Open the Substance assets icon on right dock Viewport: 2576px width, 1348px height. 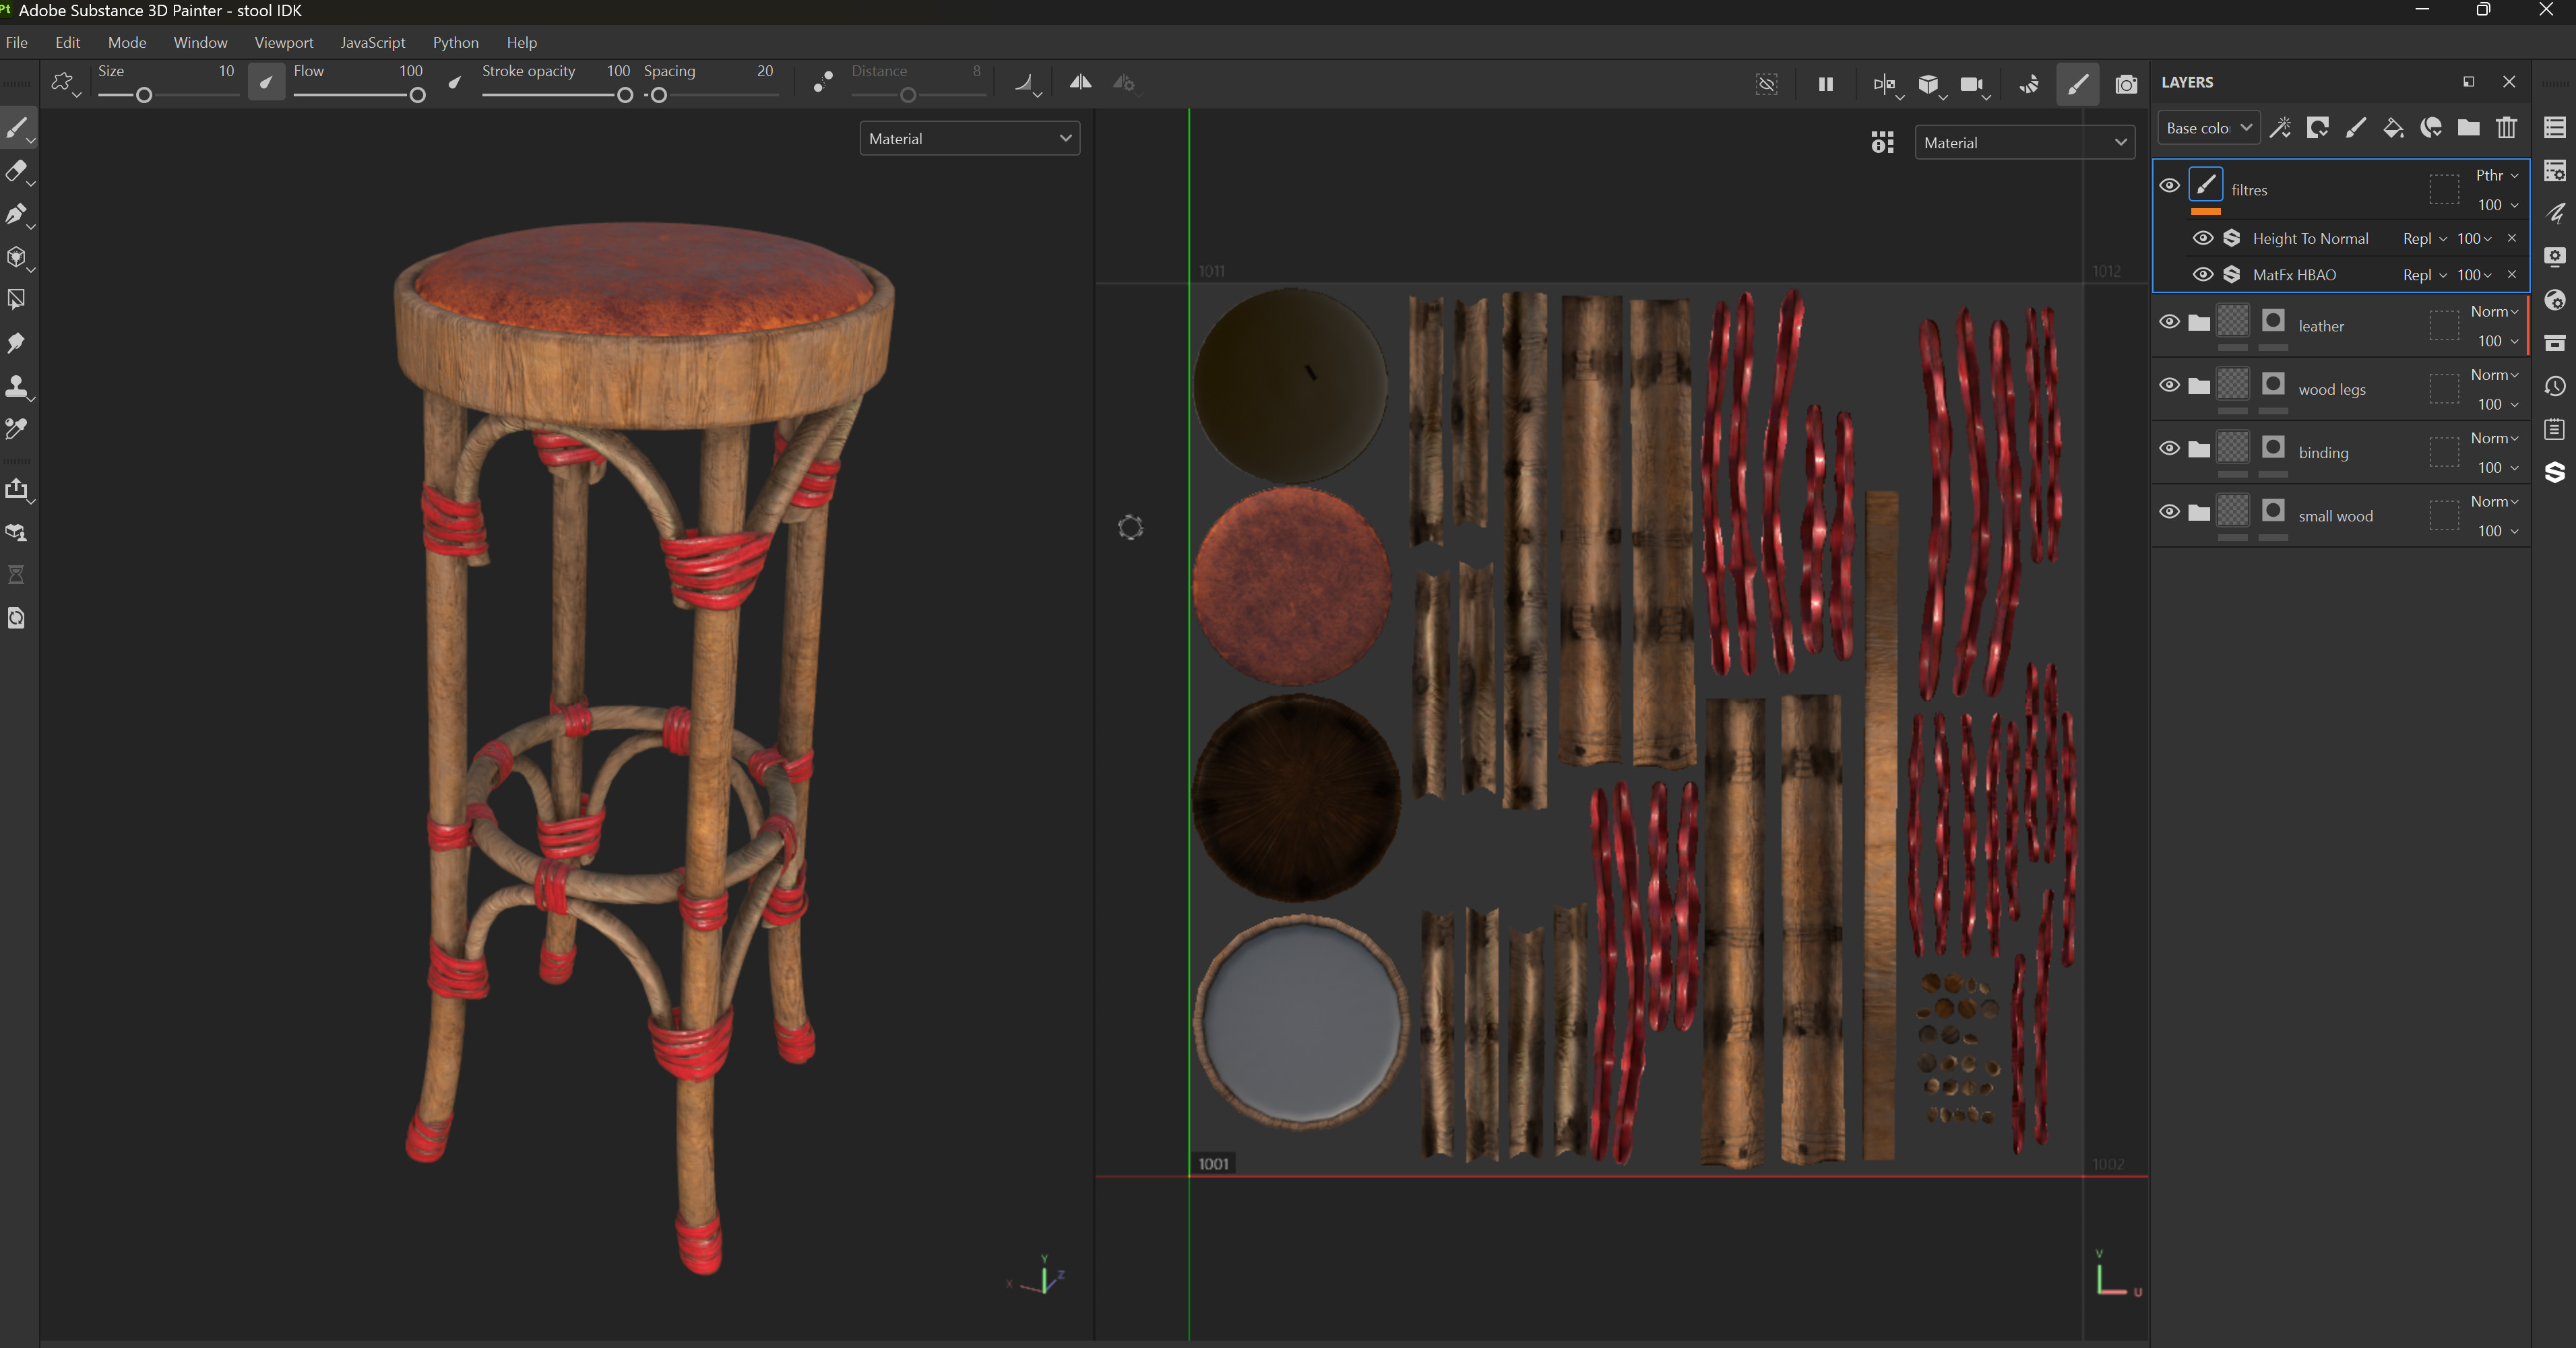(2555, 472)
